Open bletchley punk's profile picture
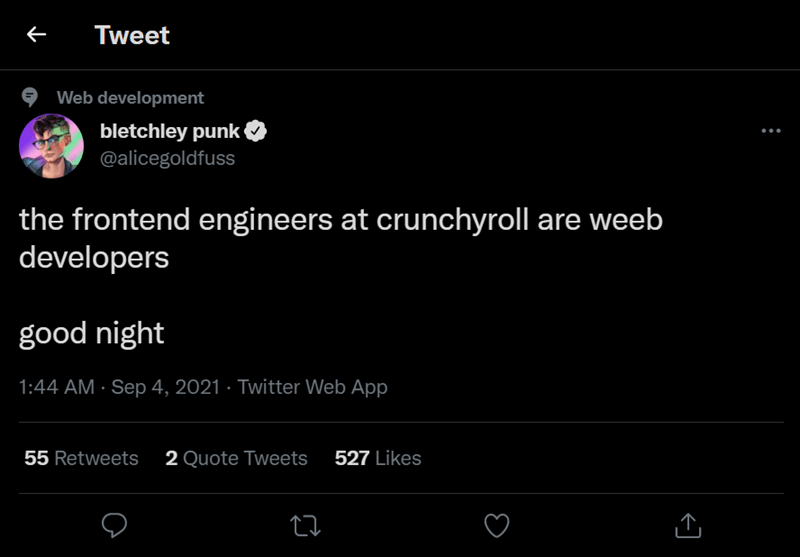This screenshot has width=800, height=557. (50, 146)
